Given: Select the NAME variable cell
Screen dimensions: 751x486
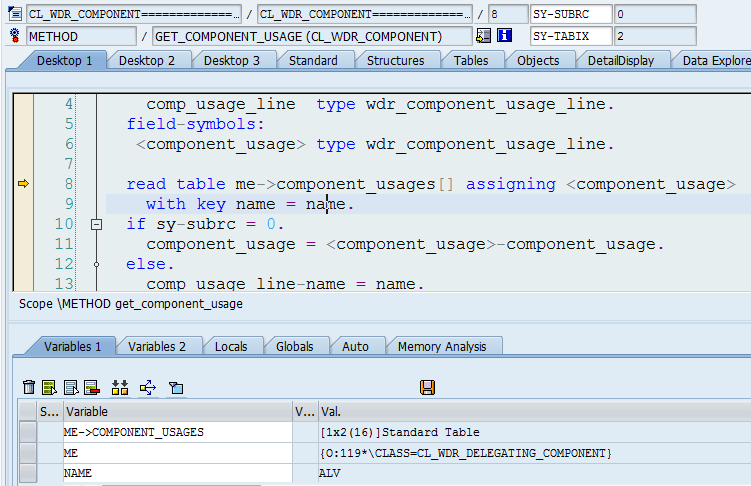Looking at the screenshot, I should (x=178, y=473).
